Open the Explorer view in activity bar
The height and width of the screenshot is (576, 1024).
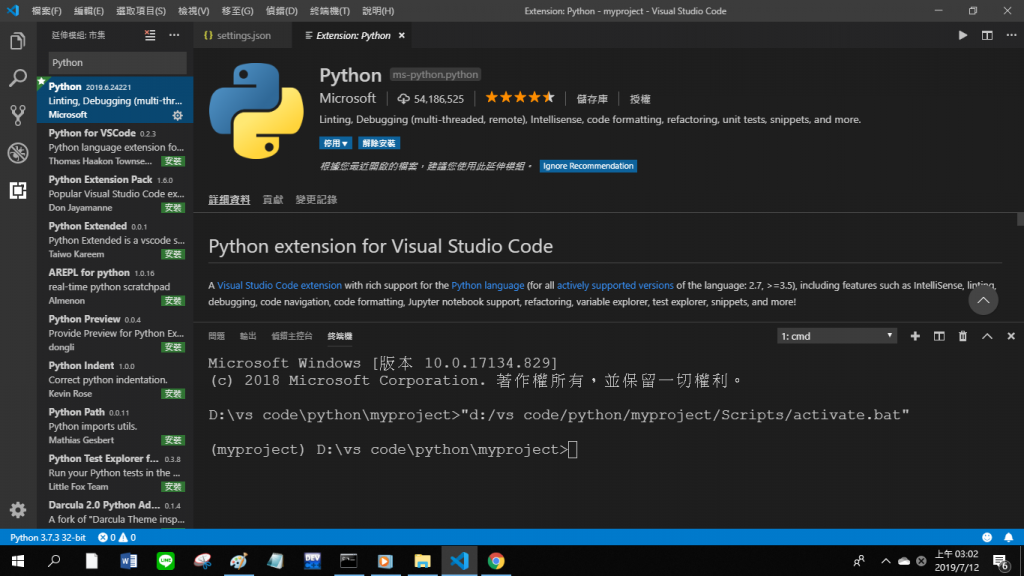[18, 41]
